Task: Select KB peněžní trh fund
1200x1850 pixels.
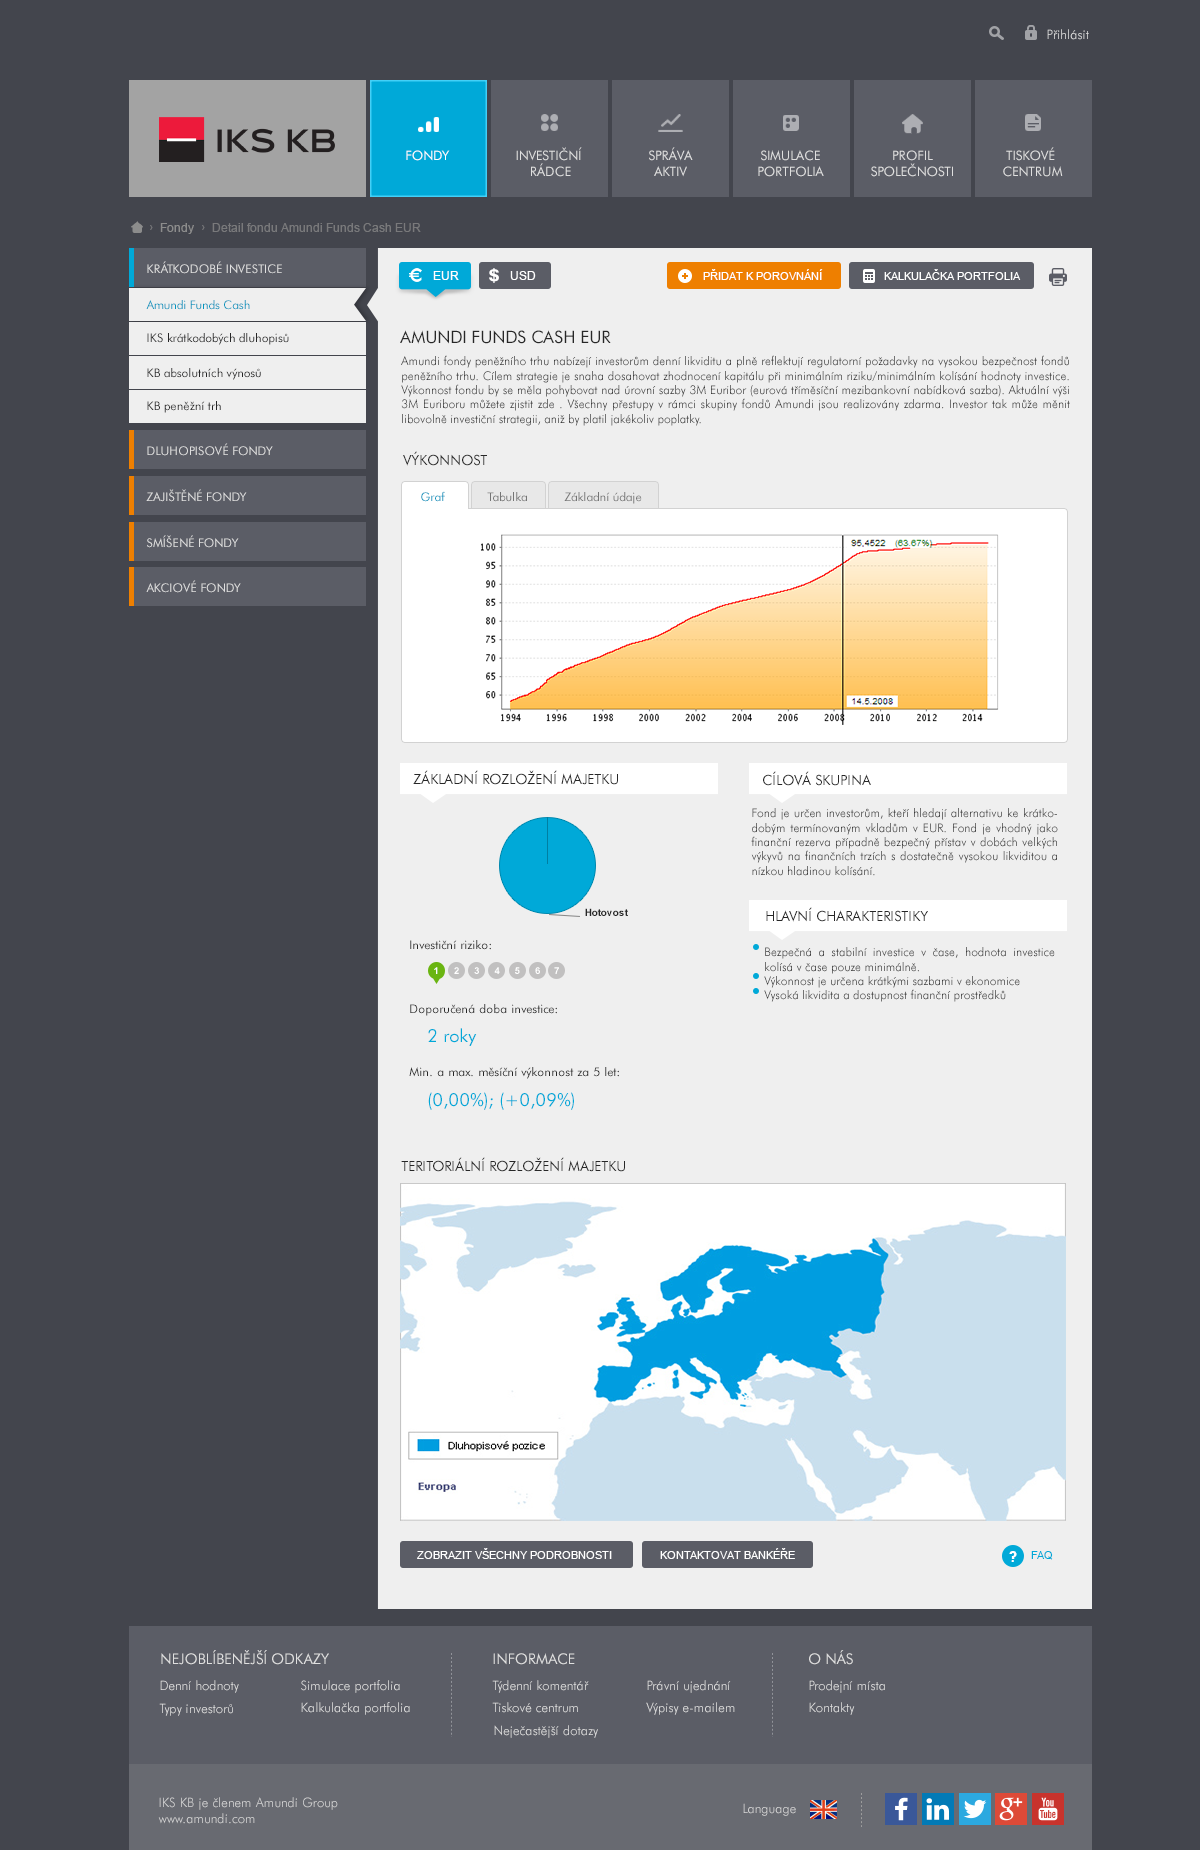Action: point(247,407)
